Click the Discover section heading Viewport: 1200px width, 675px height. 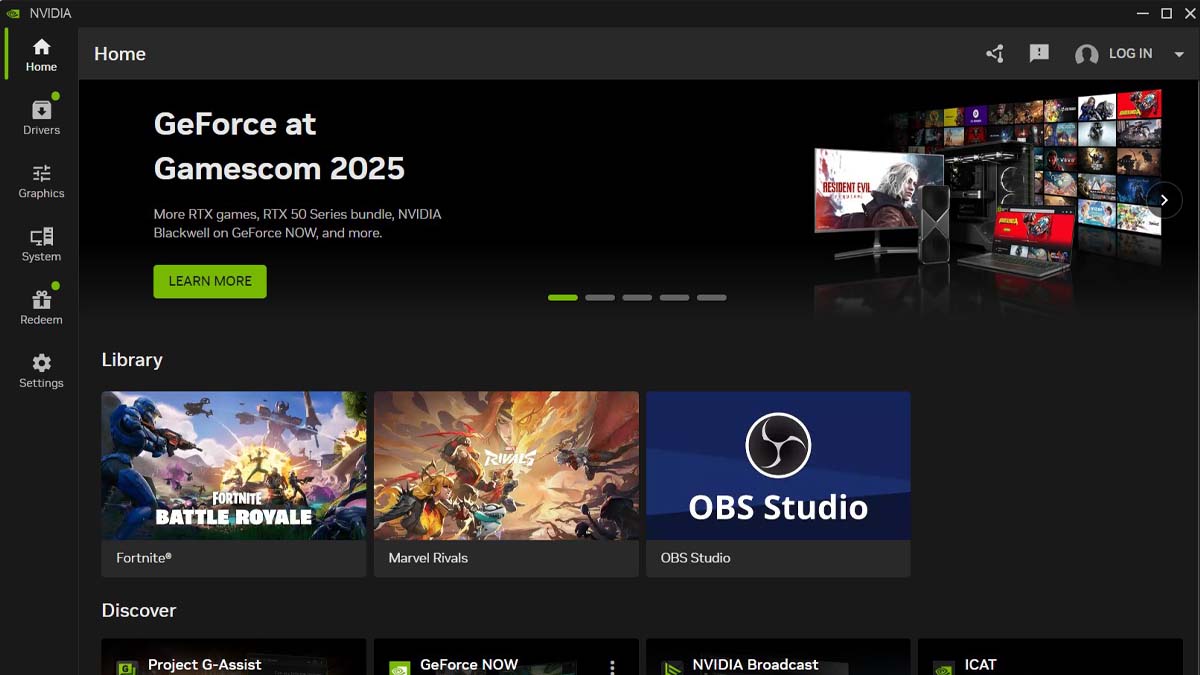coord(139,610)
